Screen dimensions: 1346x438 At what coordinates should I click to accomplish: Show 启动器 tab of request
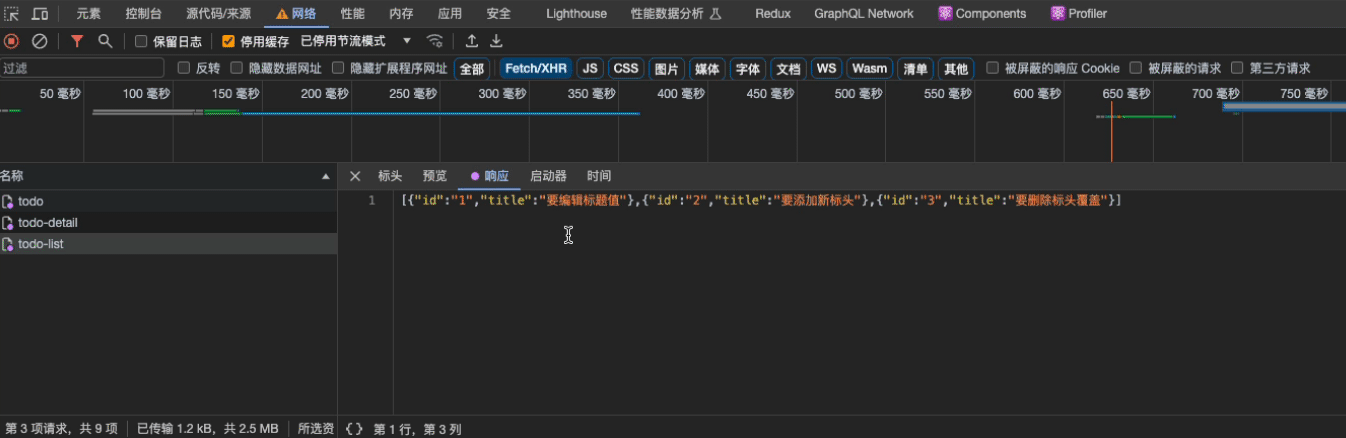tap(548, 176)
